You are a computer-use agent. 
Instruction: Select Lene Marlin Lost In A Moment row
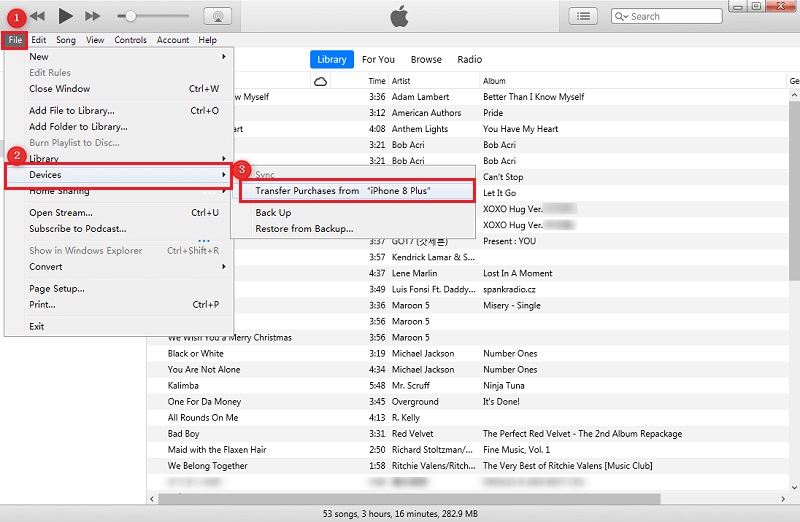(510, 274)
